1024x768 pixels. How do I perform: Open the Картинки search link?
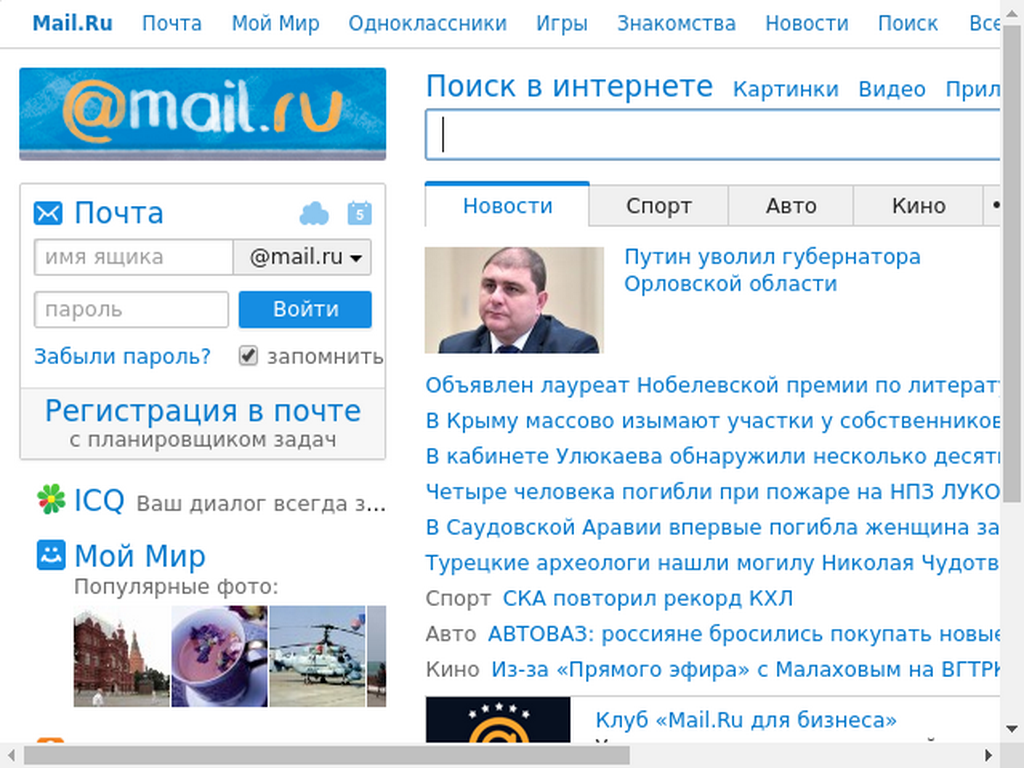pyautogui.click(x=786, y=89)
